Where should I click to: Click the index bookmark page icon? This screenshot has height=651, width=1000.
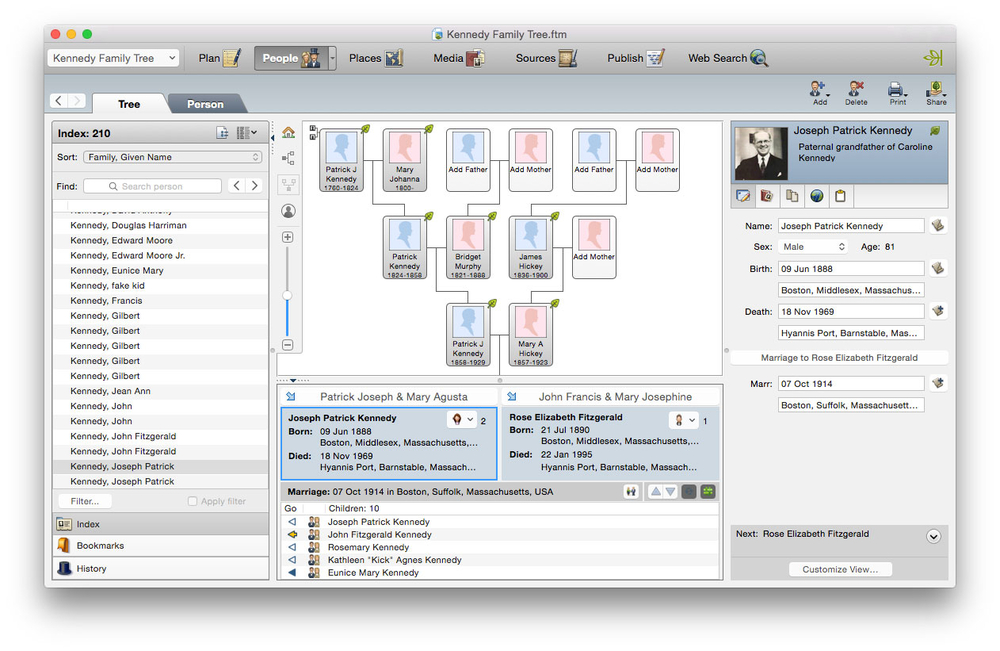(222, 133)
